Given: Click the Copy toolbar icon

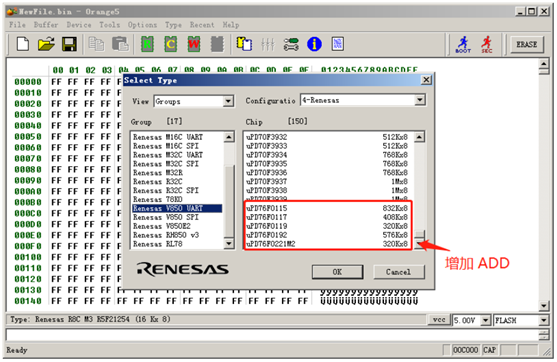Looking at the screenshot, I should click(96, 44).
